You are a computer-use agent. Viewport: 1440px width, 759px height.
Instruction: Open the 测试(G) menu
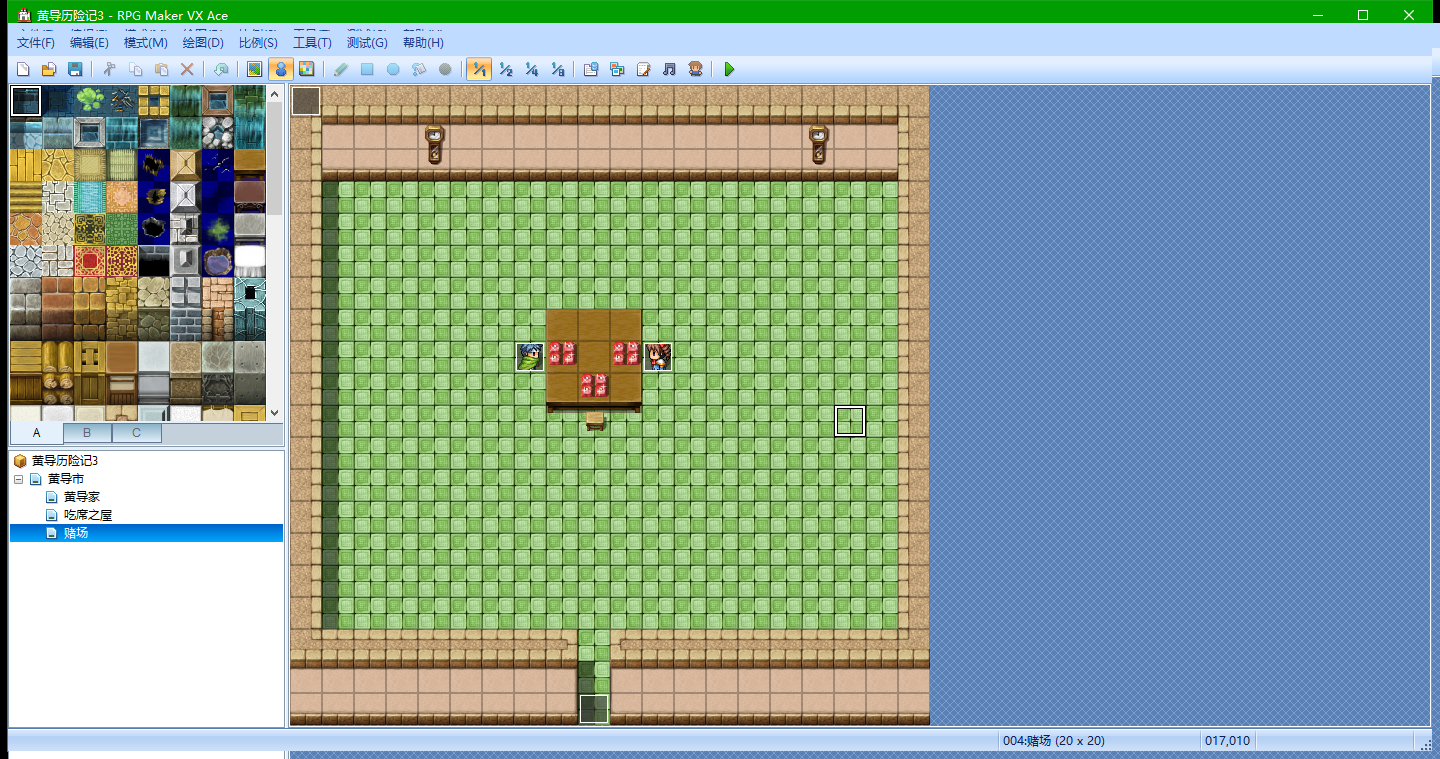tap(367, 43)
